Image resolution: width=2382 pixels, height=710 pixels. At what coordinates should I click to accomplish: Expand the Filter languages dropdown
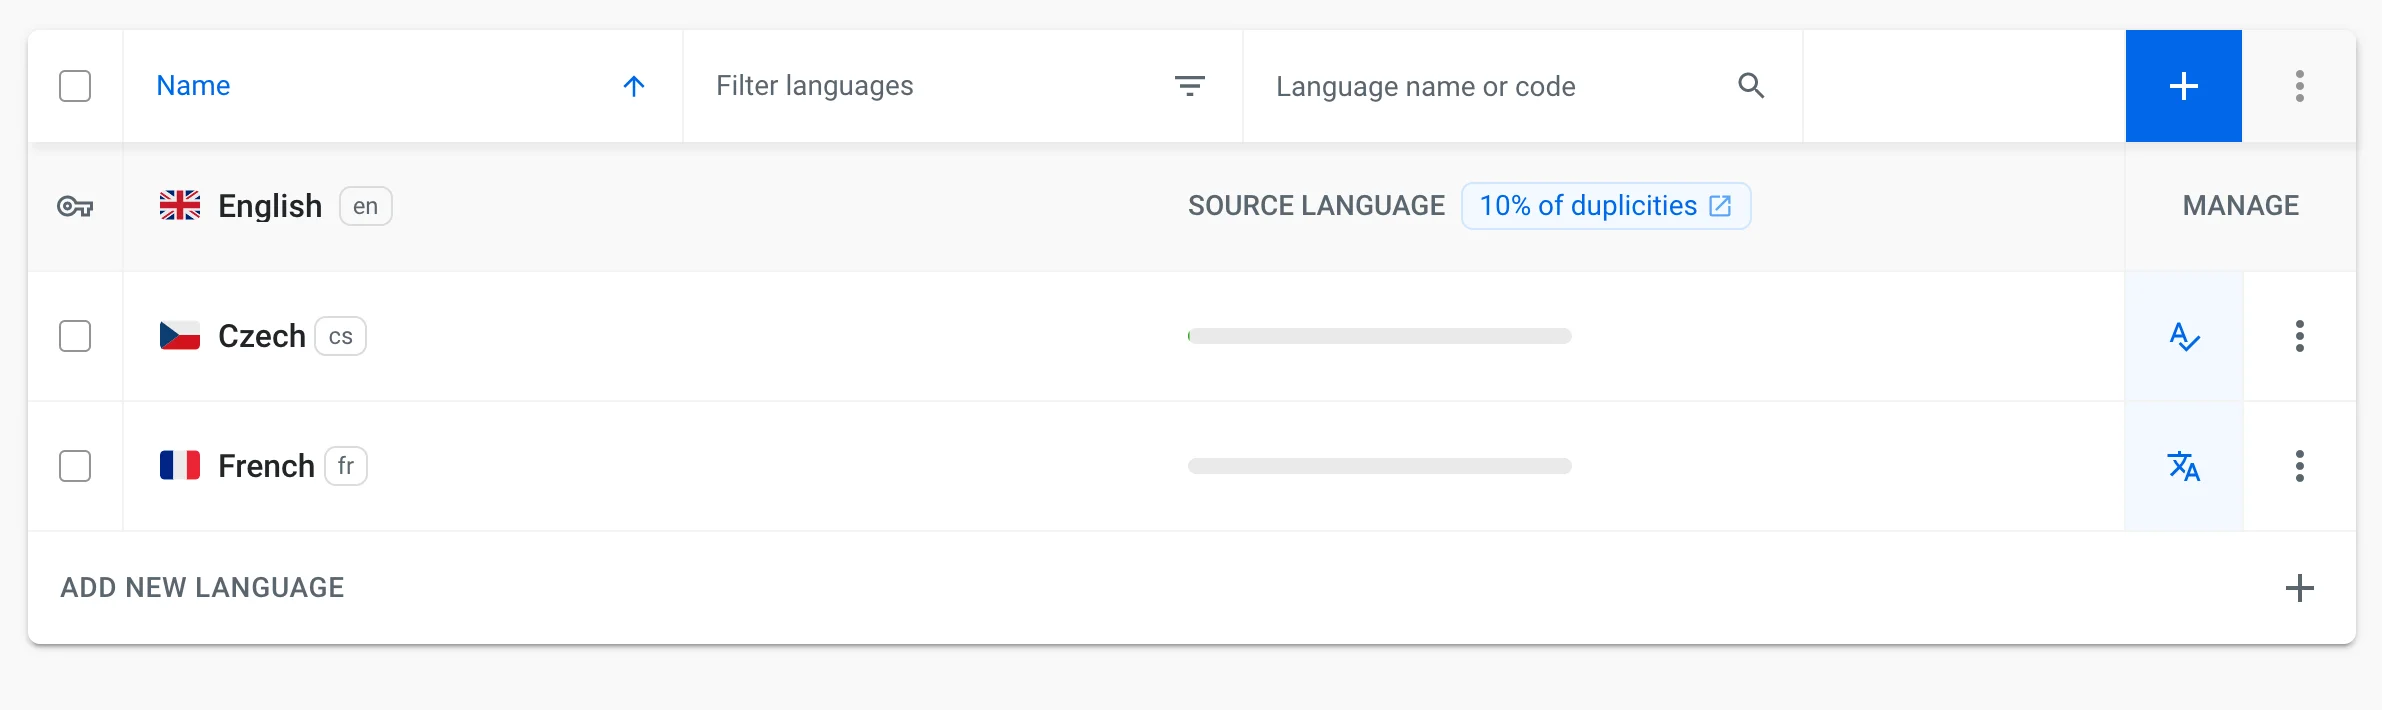1189,86
